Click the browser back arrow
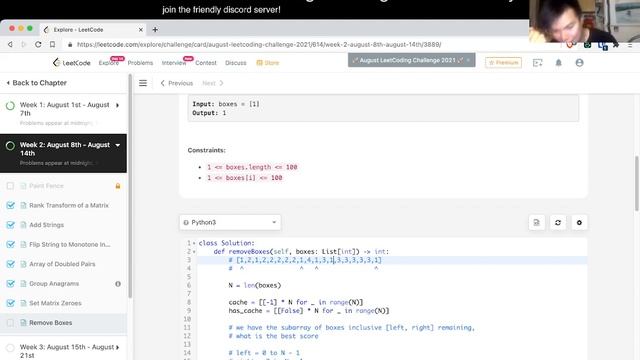Viewport: 640px width, 360px height. point(10,44)
